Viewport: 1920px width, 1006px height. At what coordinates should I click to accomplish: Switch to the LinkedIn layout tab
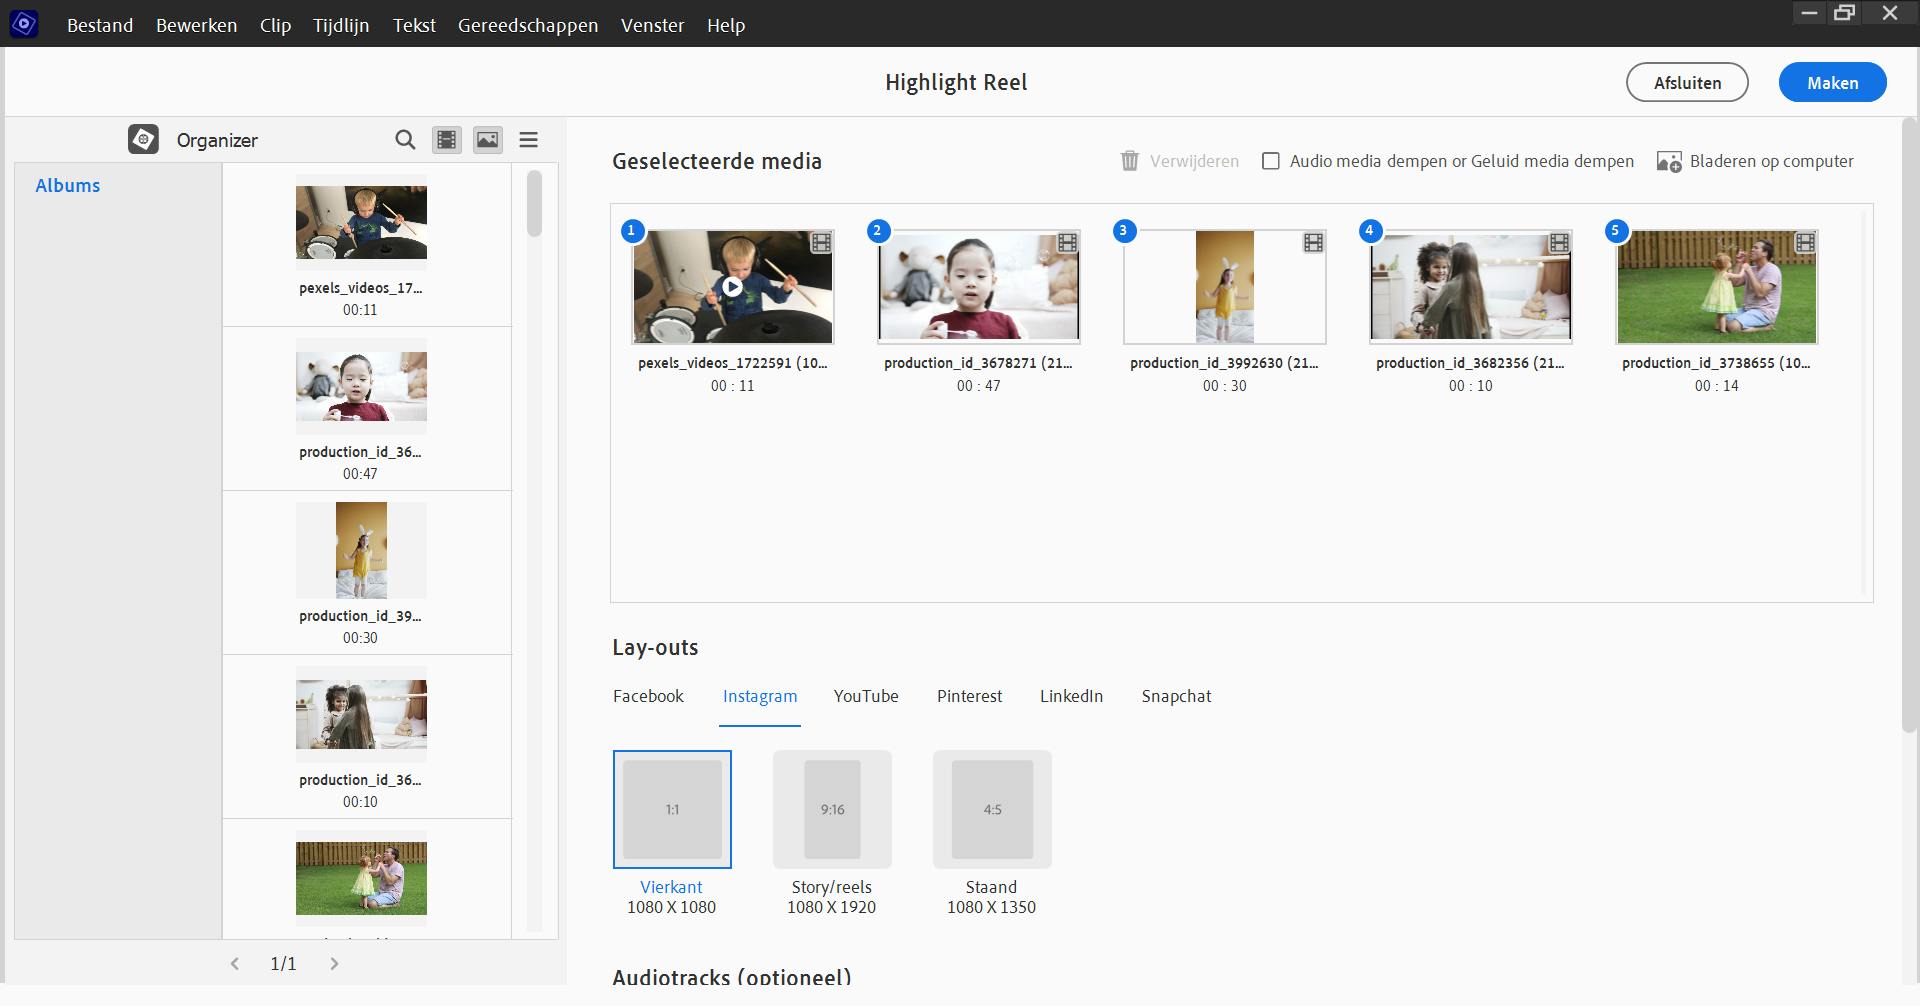point(1071,696)
